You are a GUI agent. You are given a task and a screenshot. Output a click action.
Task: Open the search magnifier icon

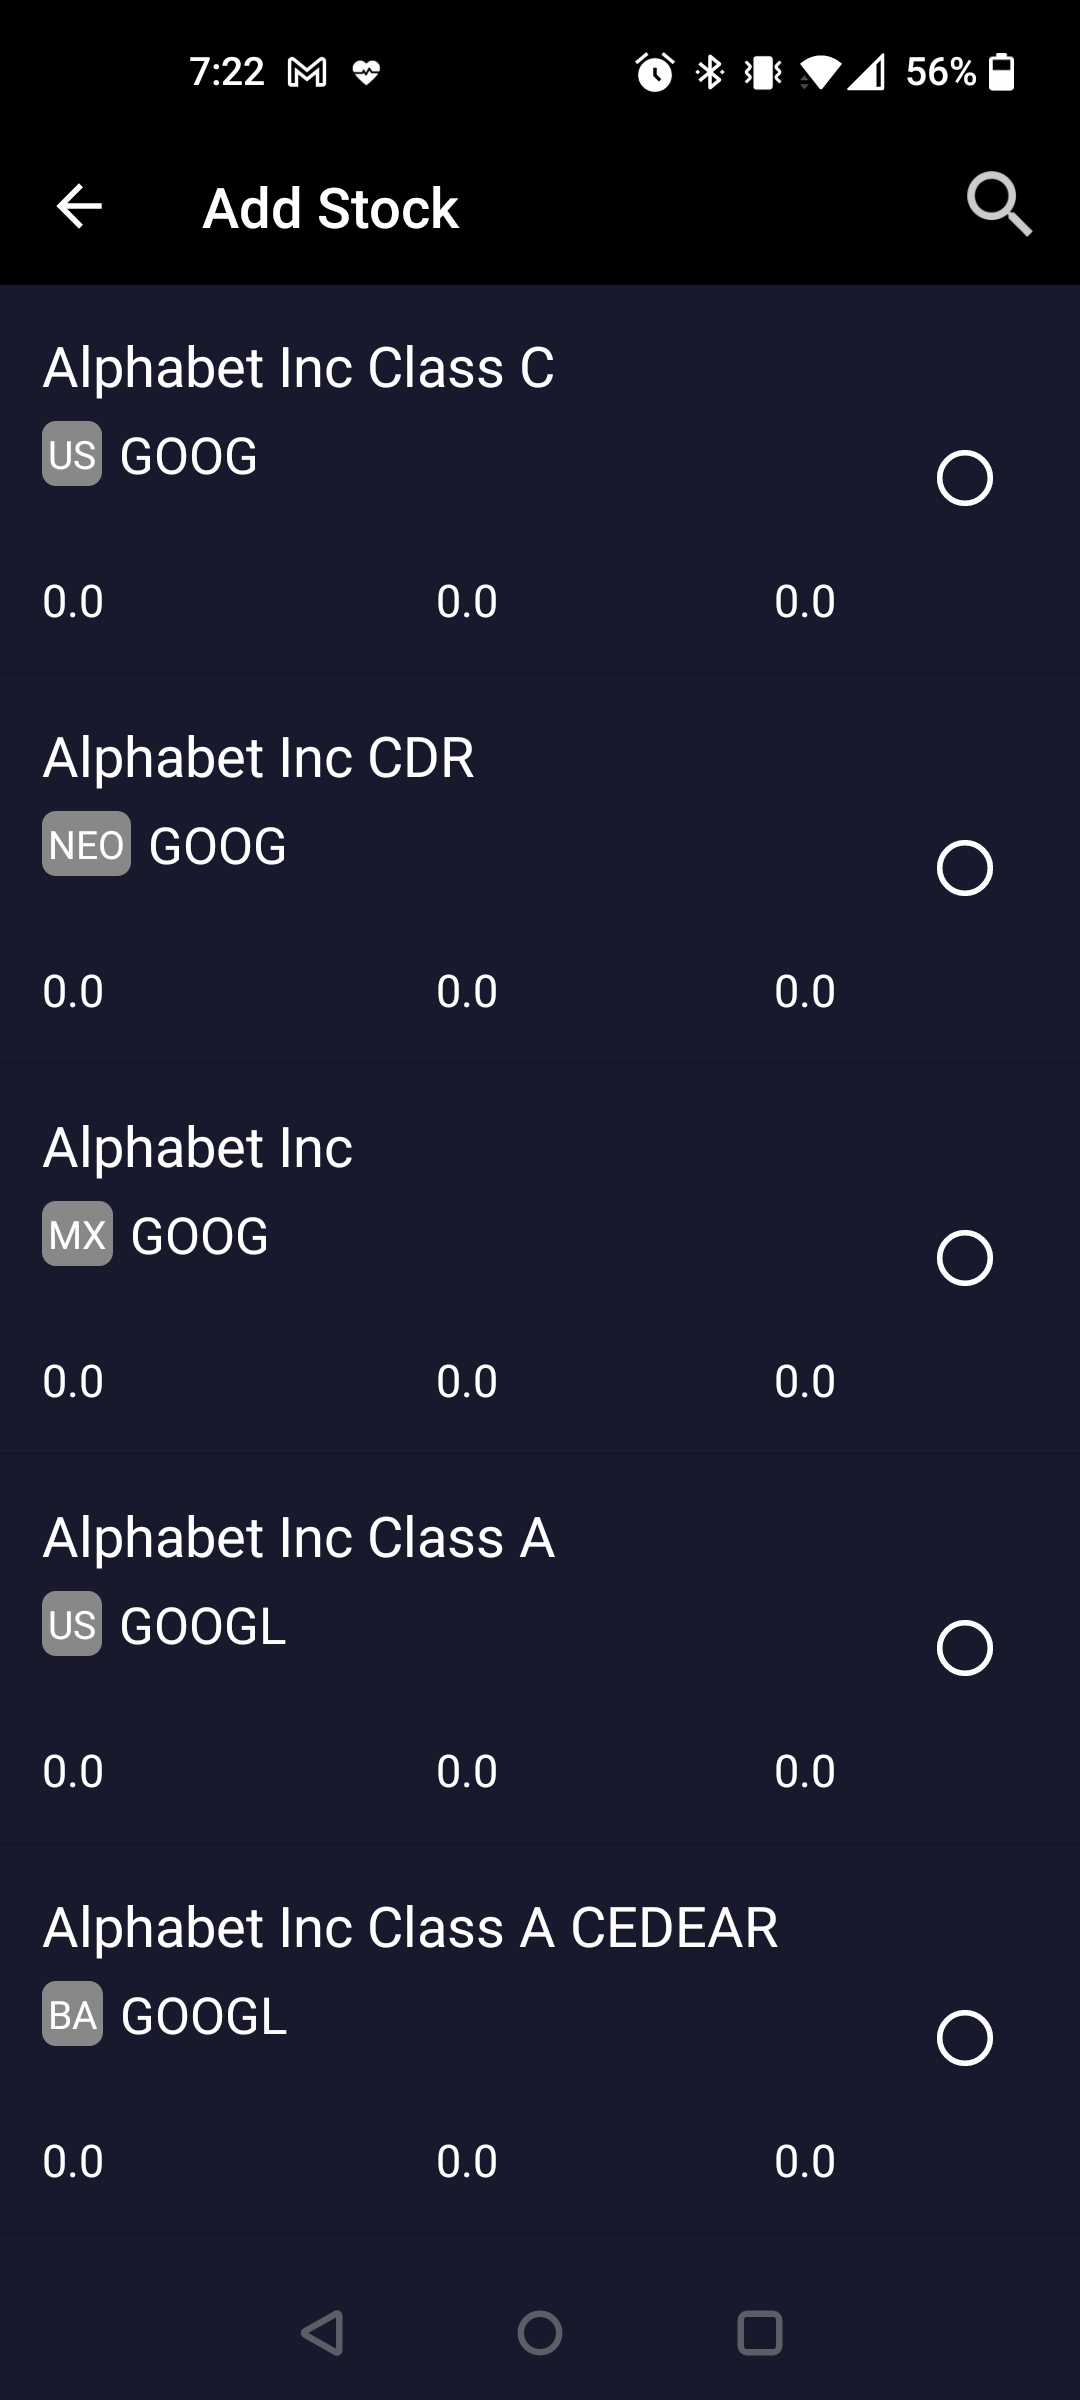click(998, 205)
